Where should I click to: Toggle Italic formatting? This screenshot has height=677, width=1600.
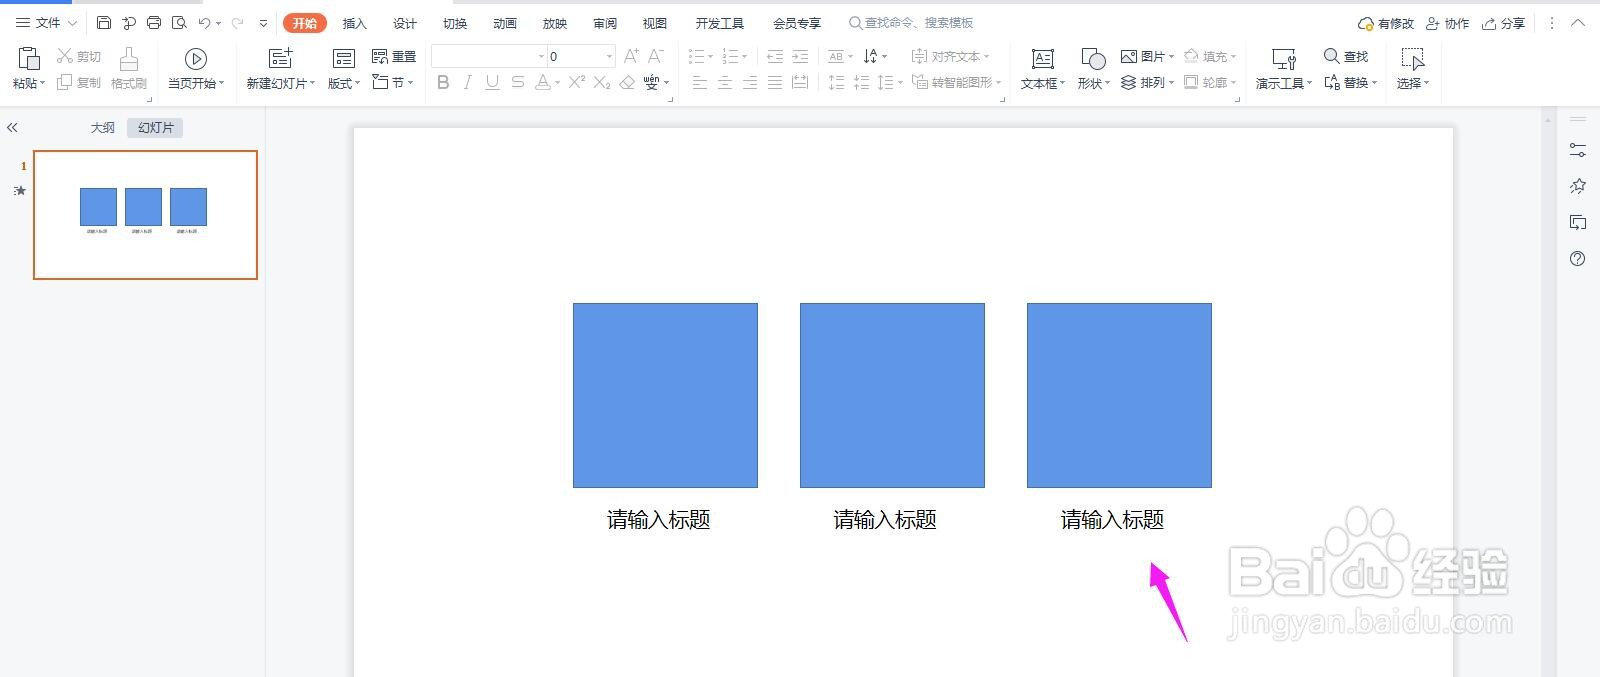pyautogui.click(x=467, y=82)
